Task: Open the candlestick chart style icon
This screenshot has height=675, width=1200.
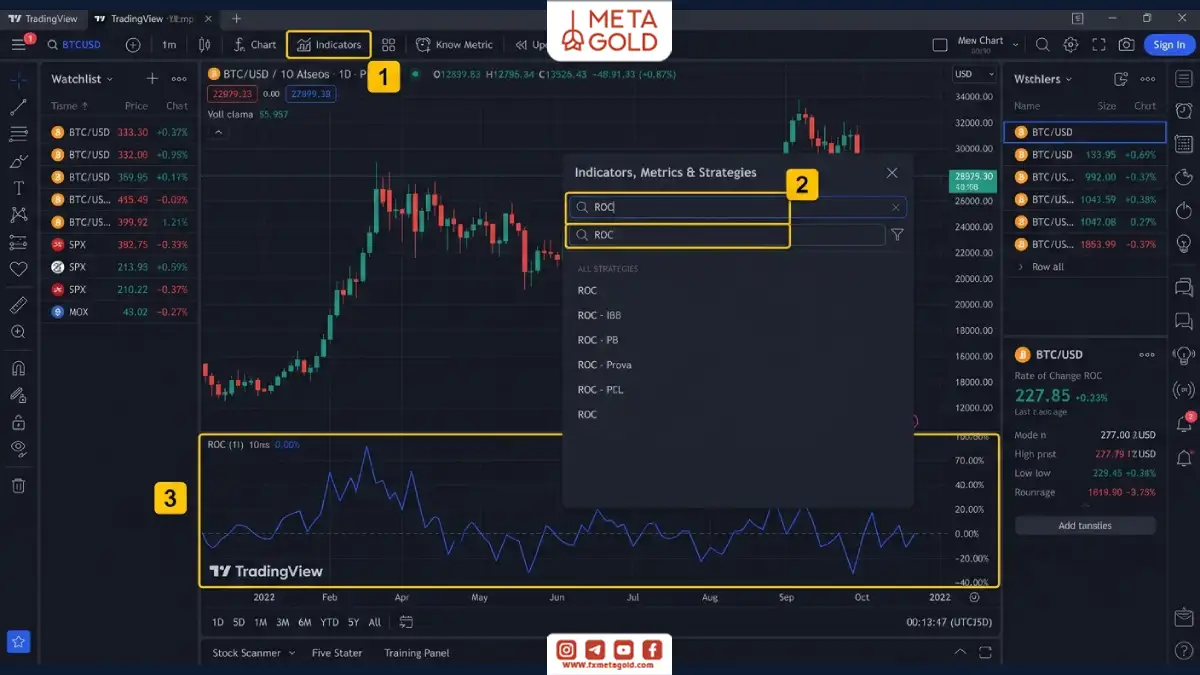Action: click(x=204, y=45)
